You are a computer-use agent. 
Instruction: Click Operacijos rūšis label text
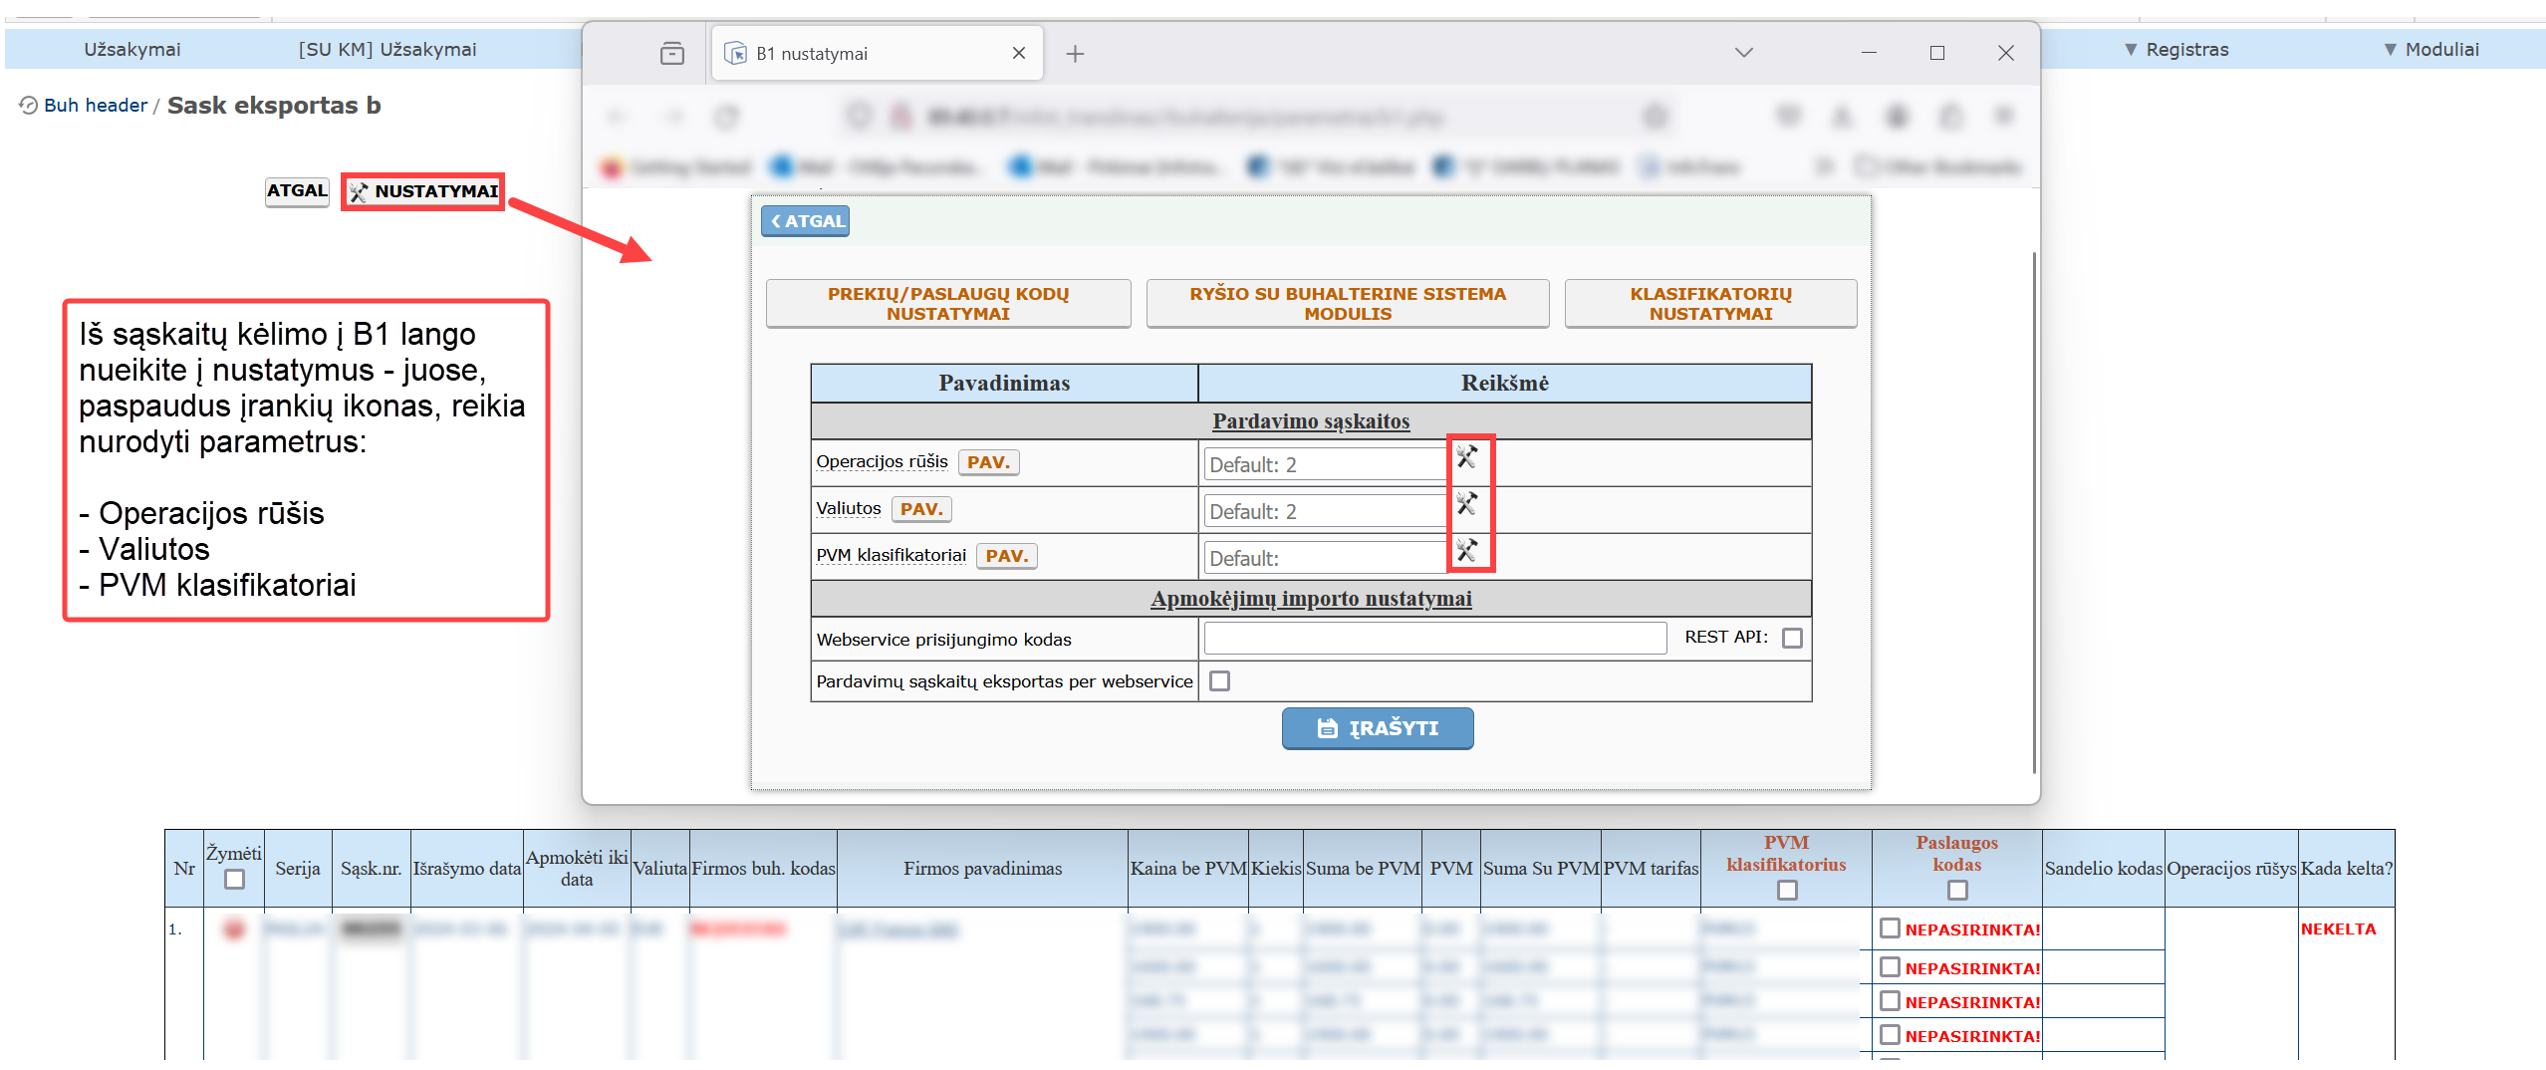pos(881,462)
